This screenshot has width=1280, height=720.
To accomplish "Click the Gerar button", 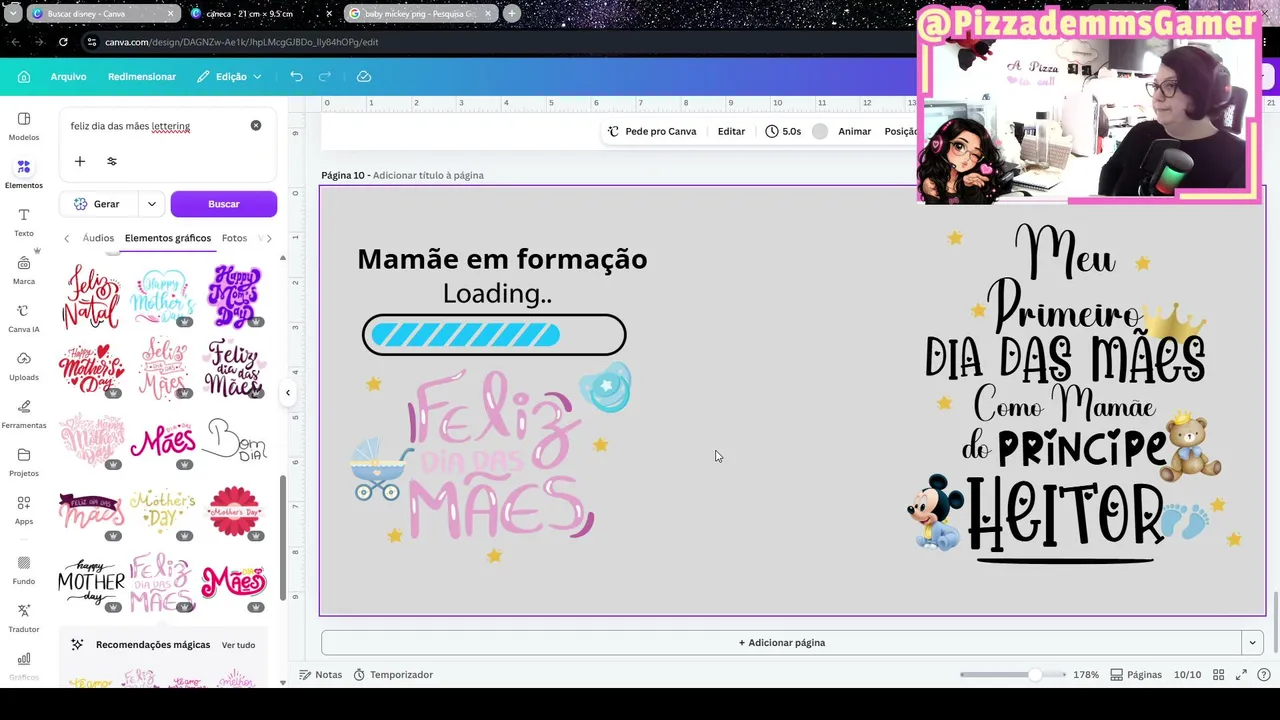I will [x=98, y=204].
